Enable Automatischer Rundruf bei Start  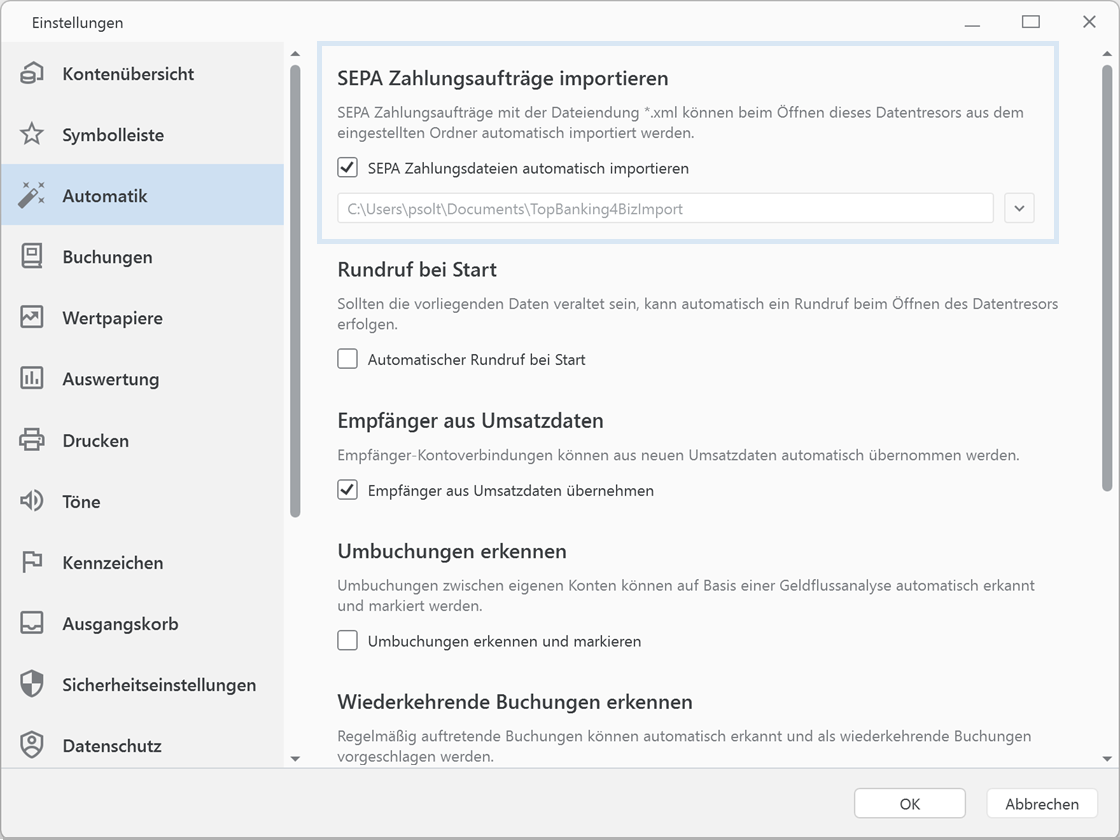pos(347,358)
